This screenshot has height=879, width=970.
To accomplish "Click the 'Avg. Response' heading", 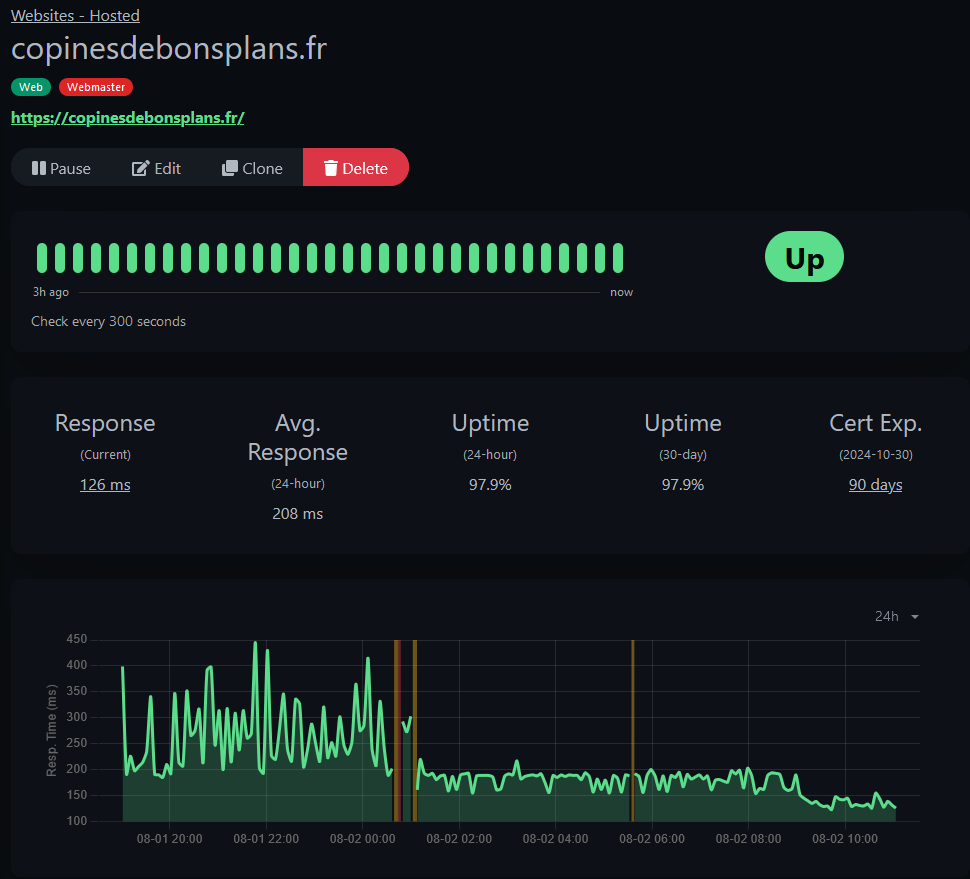I will tap(298, 437).
